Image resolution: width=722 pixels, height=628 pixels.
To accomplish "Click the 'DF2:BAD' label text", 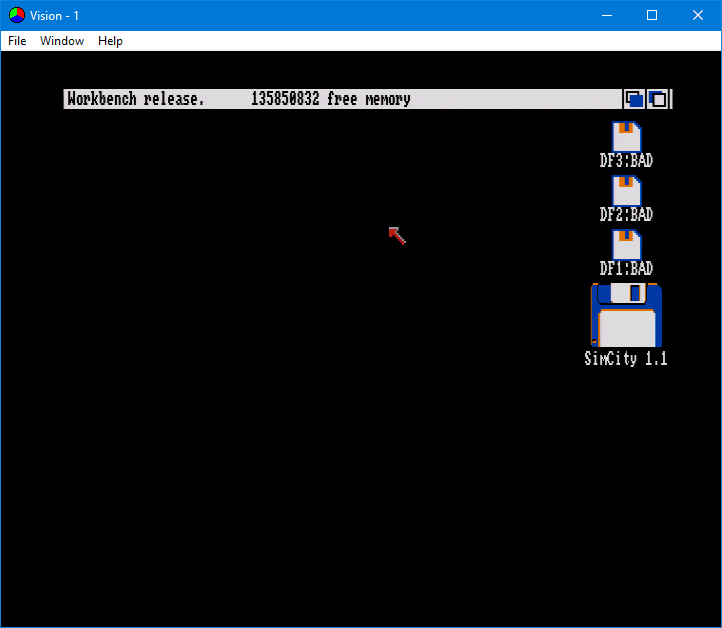I will tap(626, 214).
